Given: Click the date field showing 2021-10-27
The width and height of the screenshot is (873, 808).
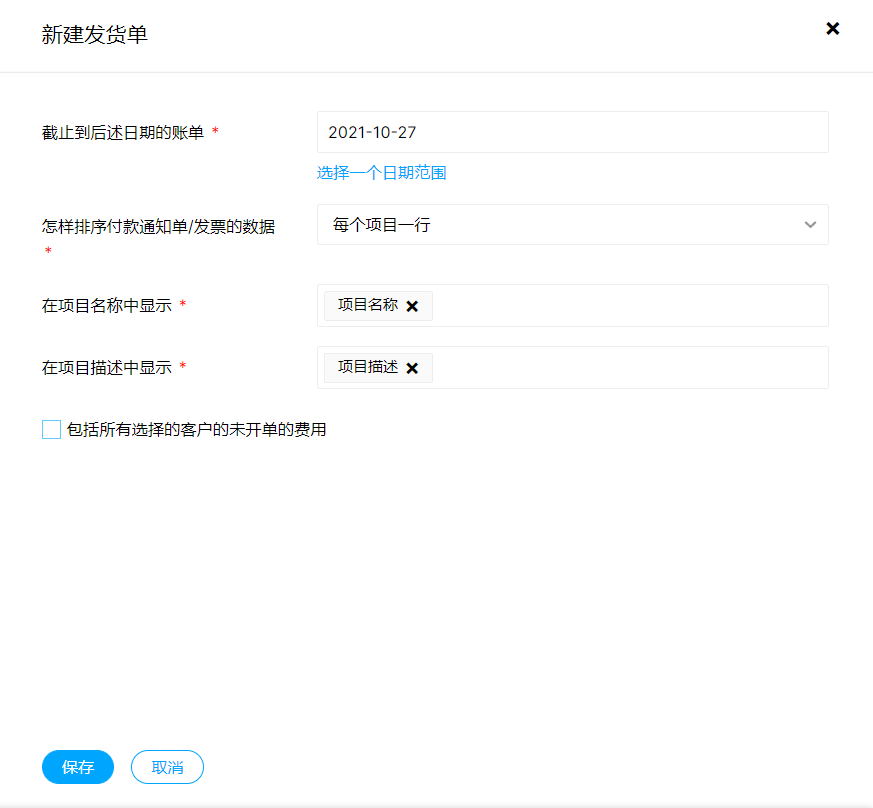Looking at the screenshot, I should click(572, 132).
